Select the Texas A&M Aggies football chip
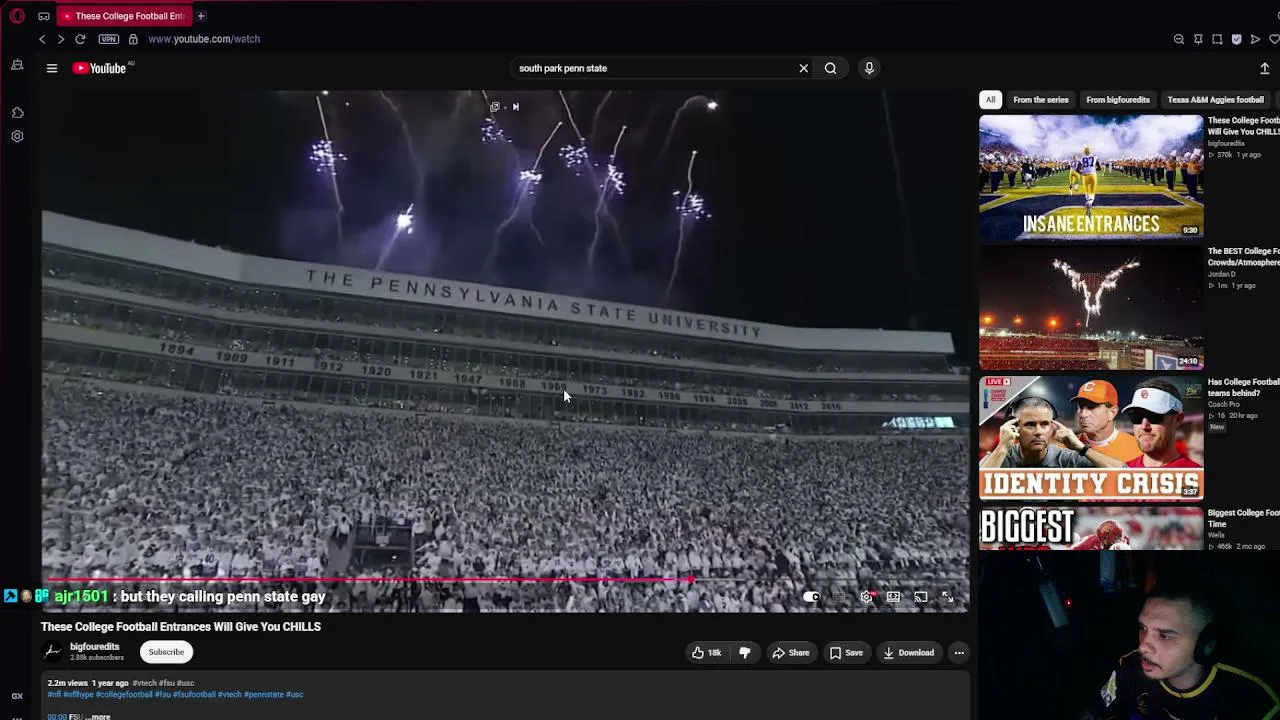 click(x=1215, y=100)
